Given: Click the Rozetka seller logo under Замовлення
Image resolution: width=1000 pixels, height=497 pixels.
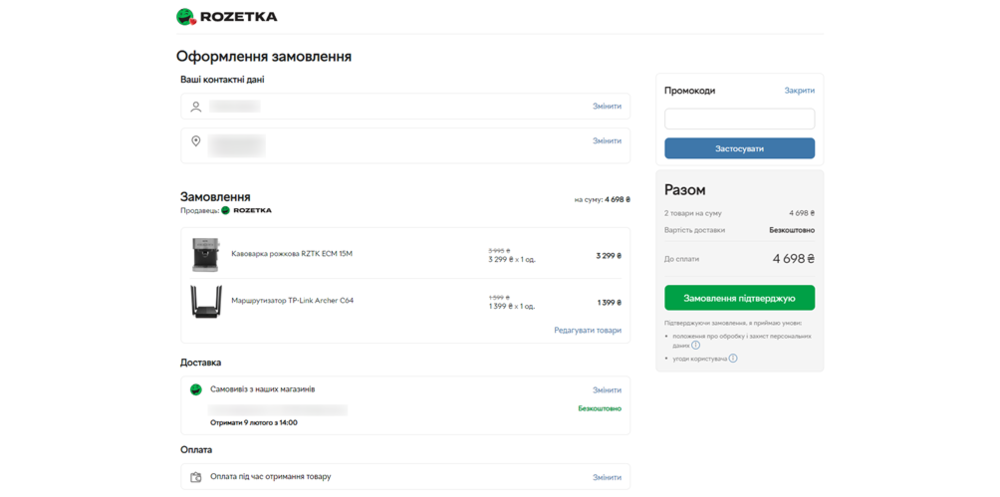Looking at the screenshot, I should pyautogui.click(x=247, y=211).
